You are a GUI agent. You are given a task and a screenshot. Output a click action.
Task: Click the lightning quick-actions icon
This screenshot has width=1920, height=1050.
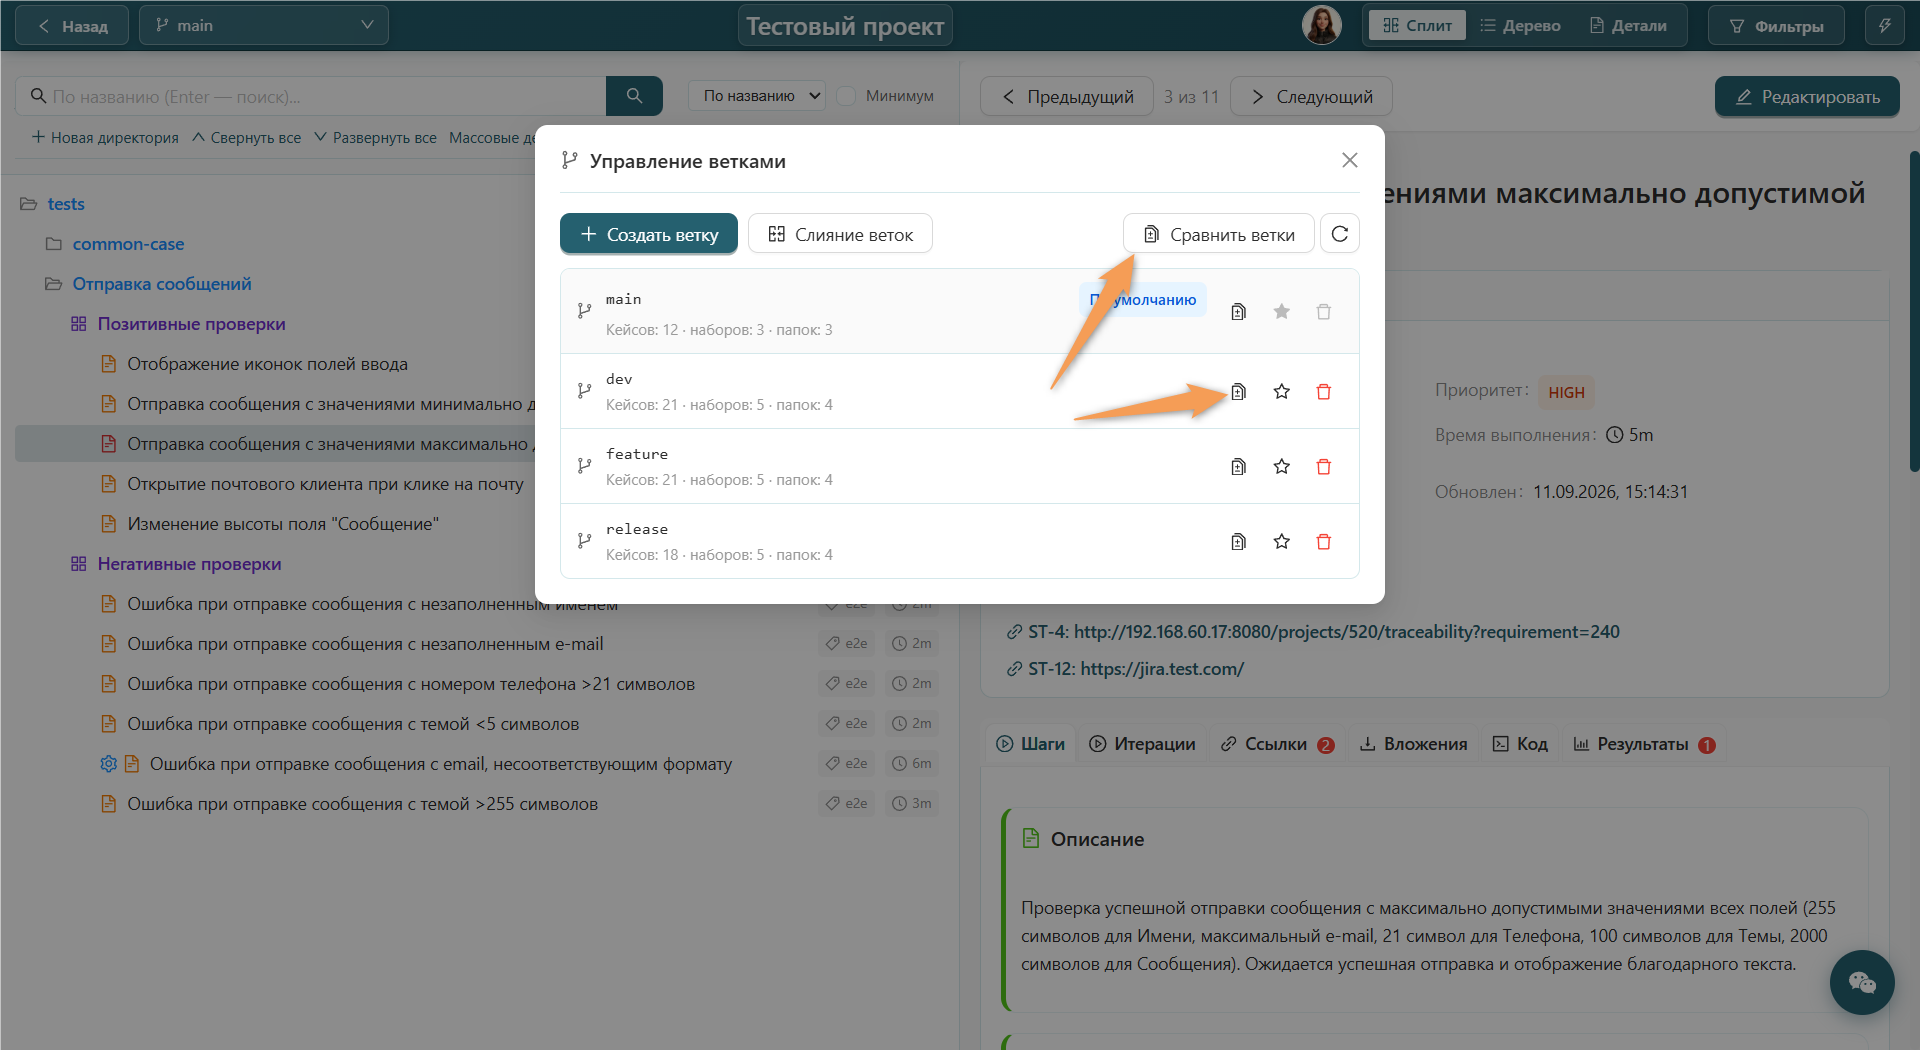pos(1885,25)
